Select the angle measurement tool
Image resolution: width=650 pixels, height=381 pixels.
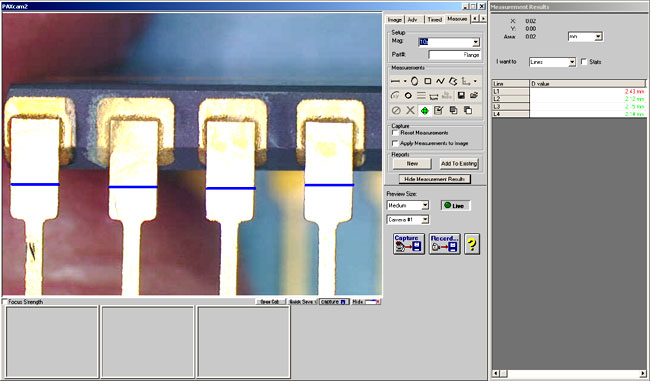point(466,81)
